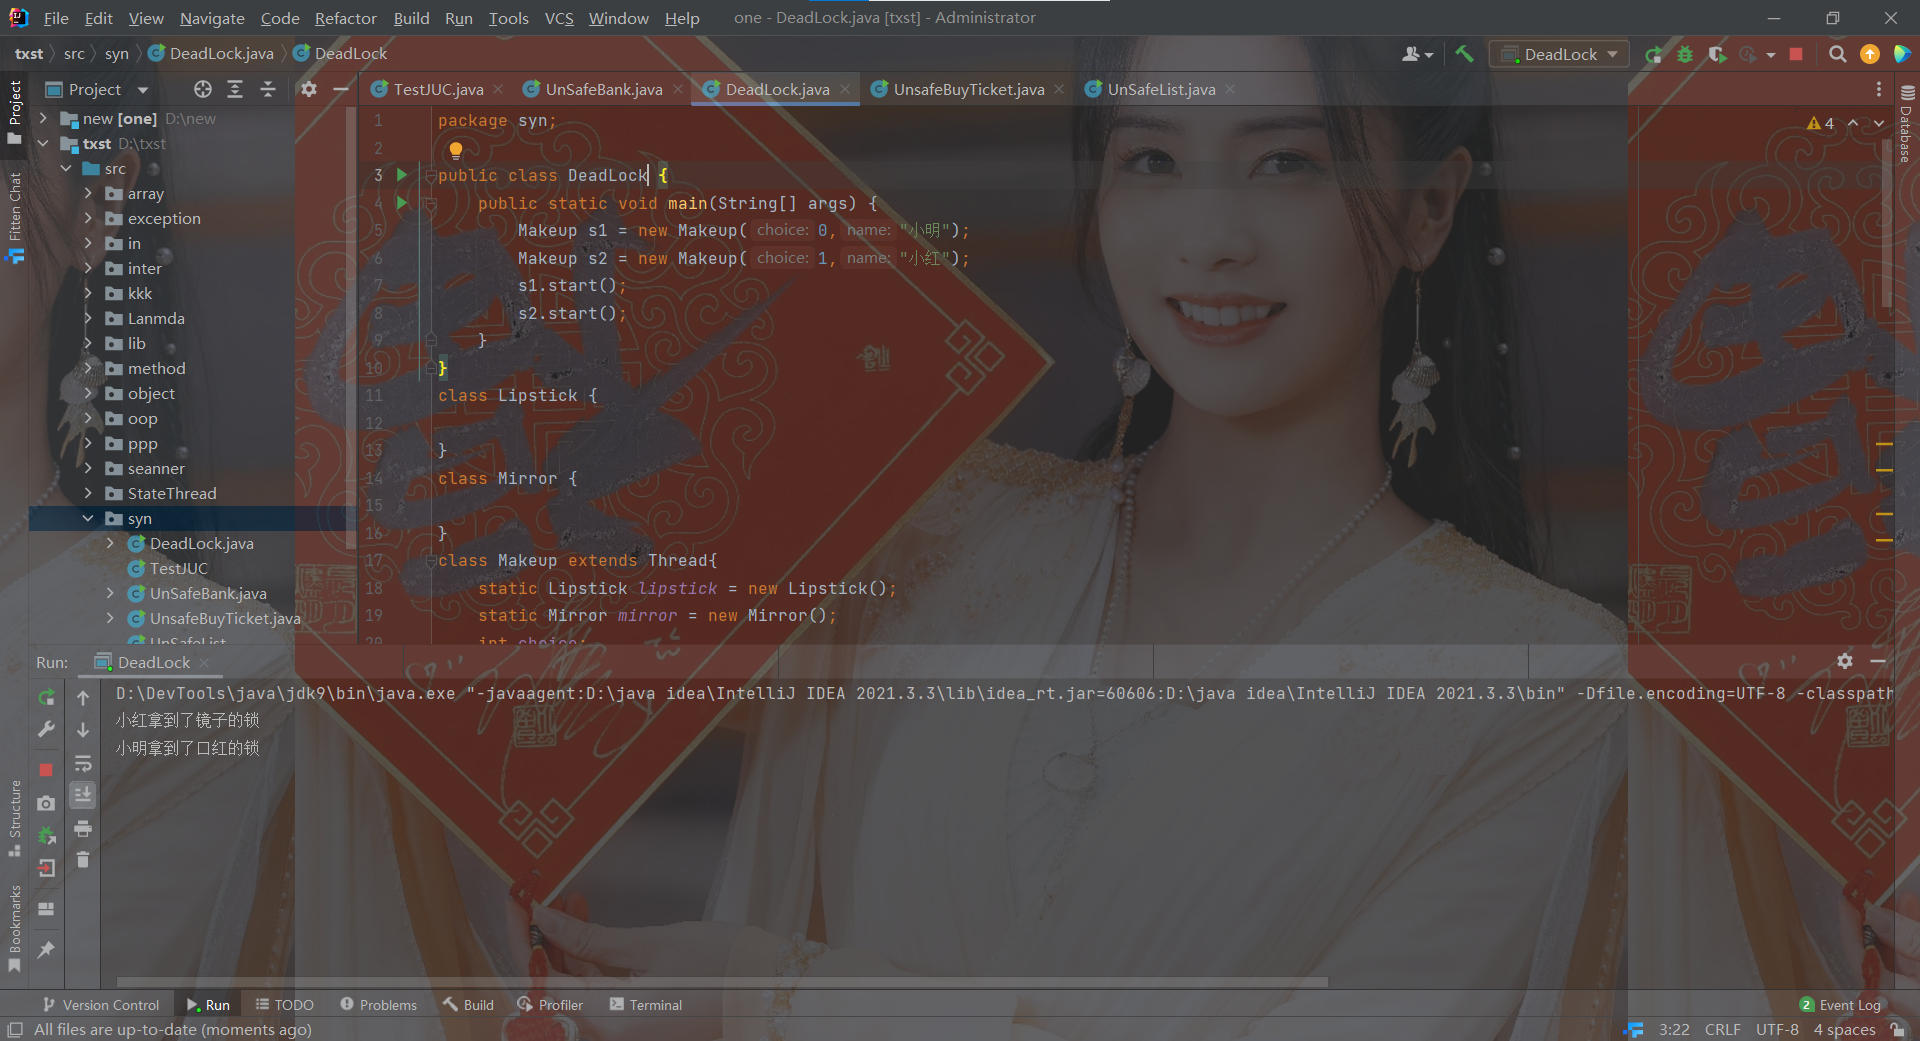Open the editor tabs more options menu

[x=1879, y=89]
